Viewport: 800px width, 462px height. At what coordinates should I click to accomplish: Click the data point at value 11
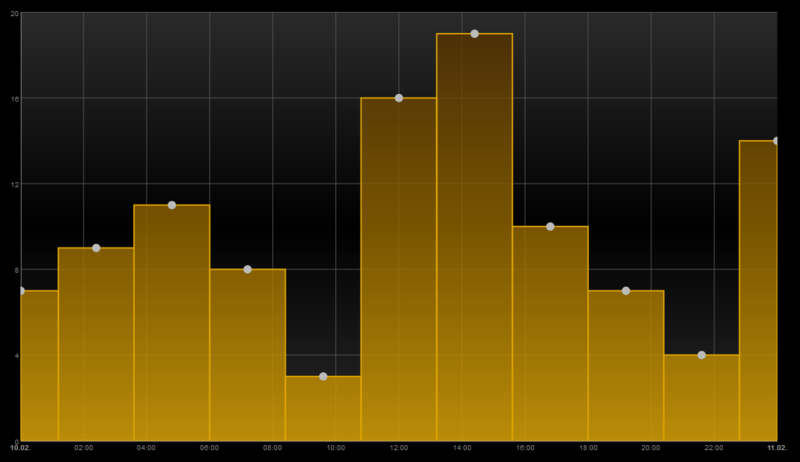click(x=172, y=205)
